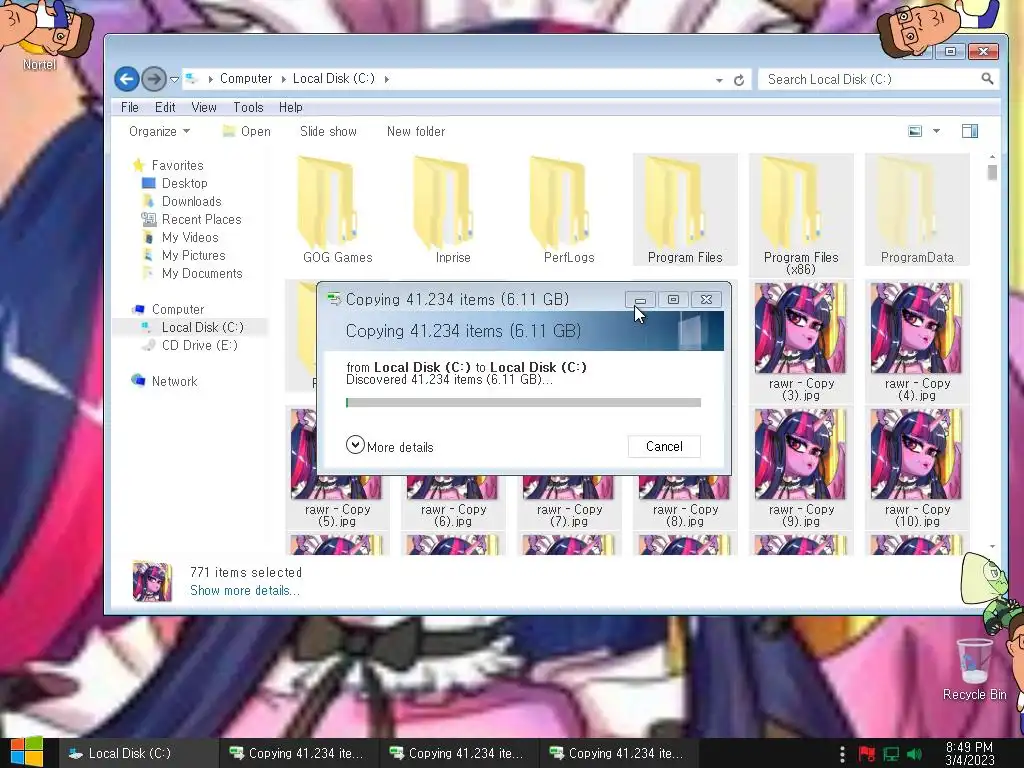This screenshot has height=768, width=1024.
Task: Select the GOG Games folder
Action: (338, 210)
